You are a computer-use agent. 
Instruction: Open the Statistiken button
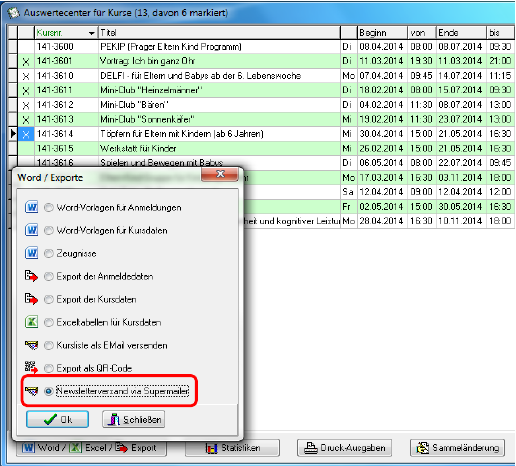(x=232, y=448)
